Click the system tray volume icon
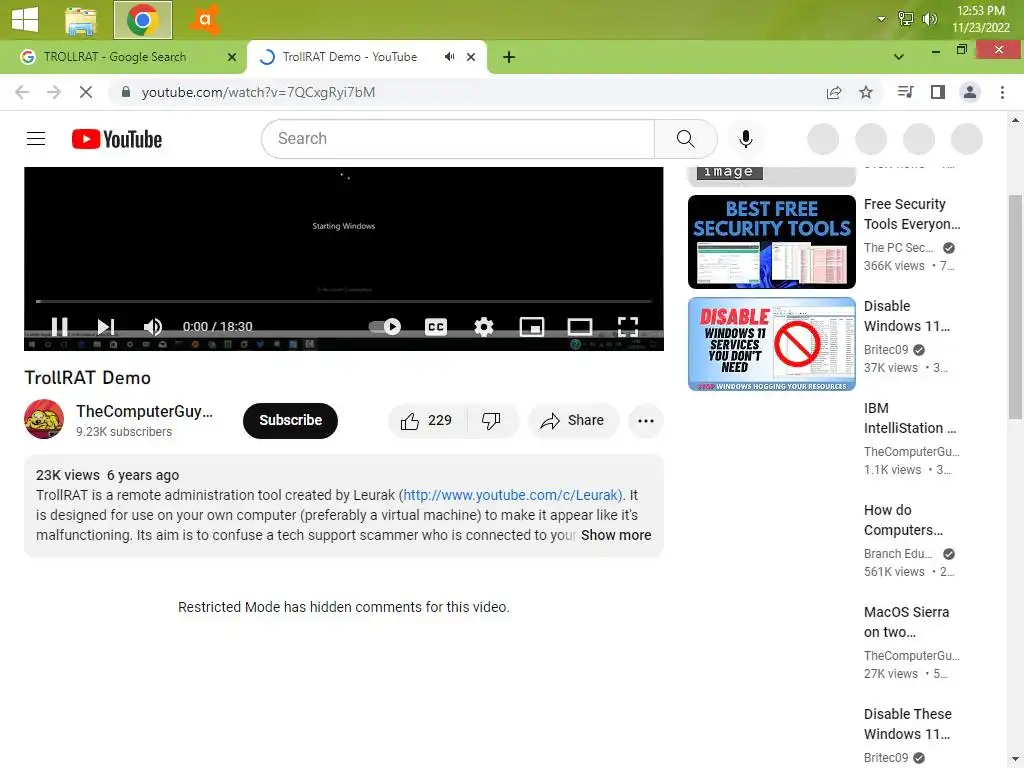The width and height of the screenshot is (1024, 768). [929, 19]
